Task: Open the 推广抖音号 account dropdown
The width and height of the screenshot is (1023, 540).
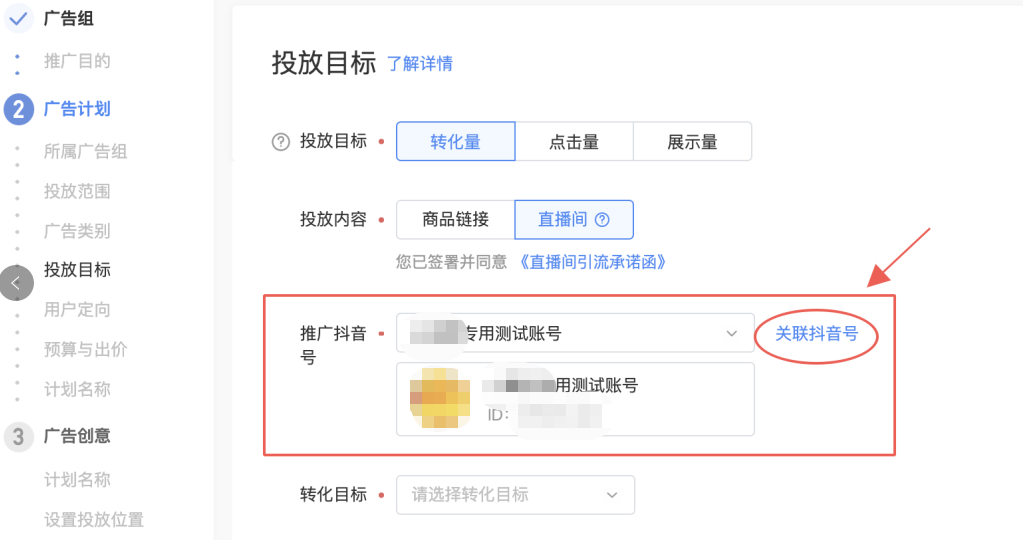Action: (x=575, y=333)
